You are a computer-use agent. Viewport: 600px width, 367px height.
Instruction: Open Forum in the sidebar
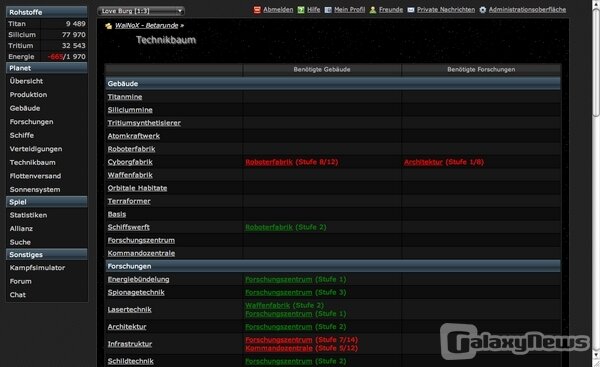21,281
